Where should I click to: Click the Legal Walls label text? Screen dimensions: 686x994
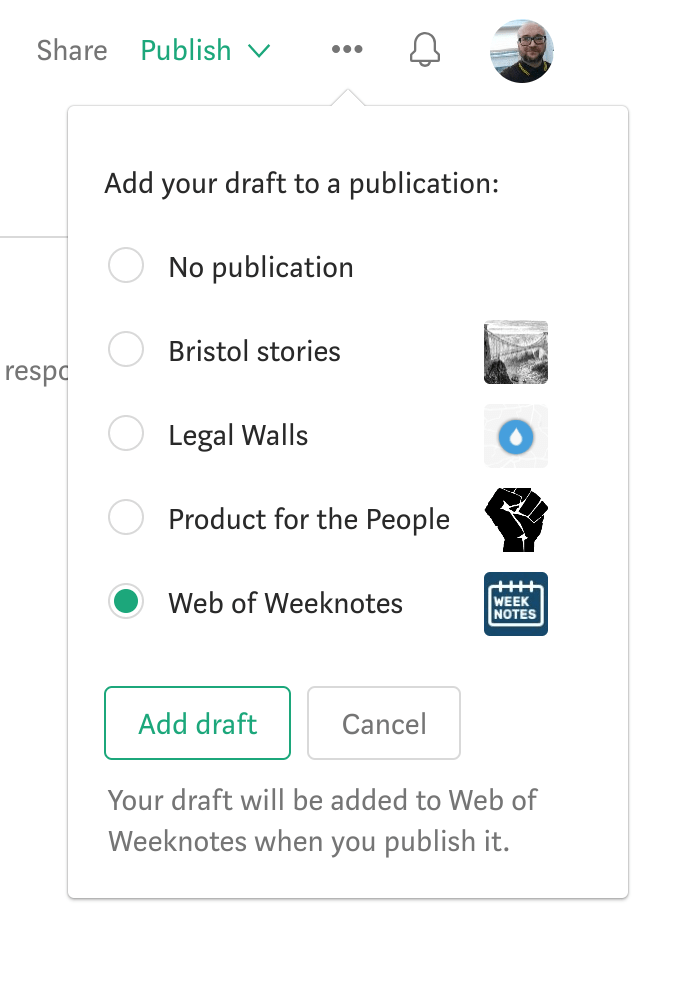[238, 436]
